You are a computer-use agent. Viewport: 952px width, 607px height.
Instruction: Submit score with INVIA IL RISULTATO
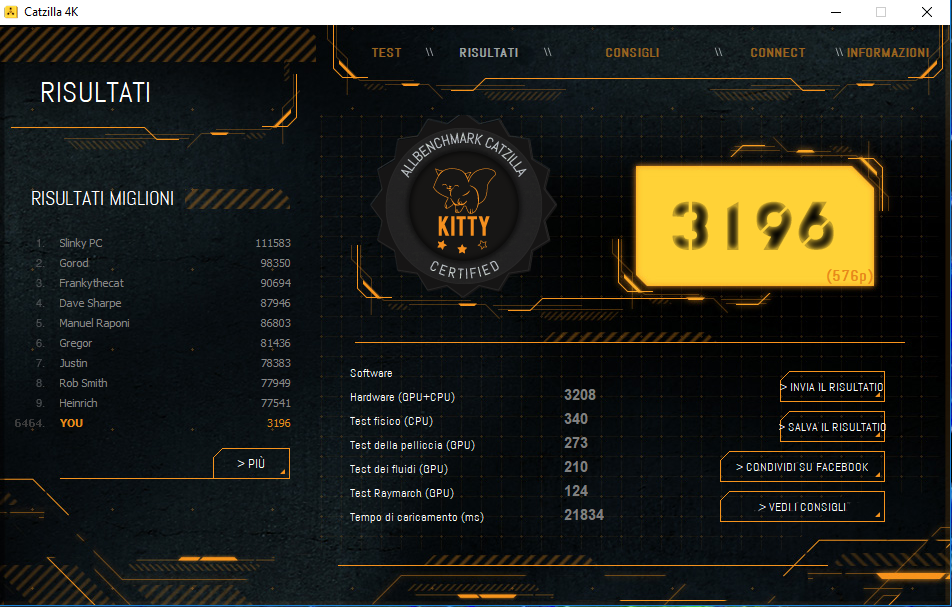832,387
